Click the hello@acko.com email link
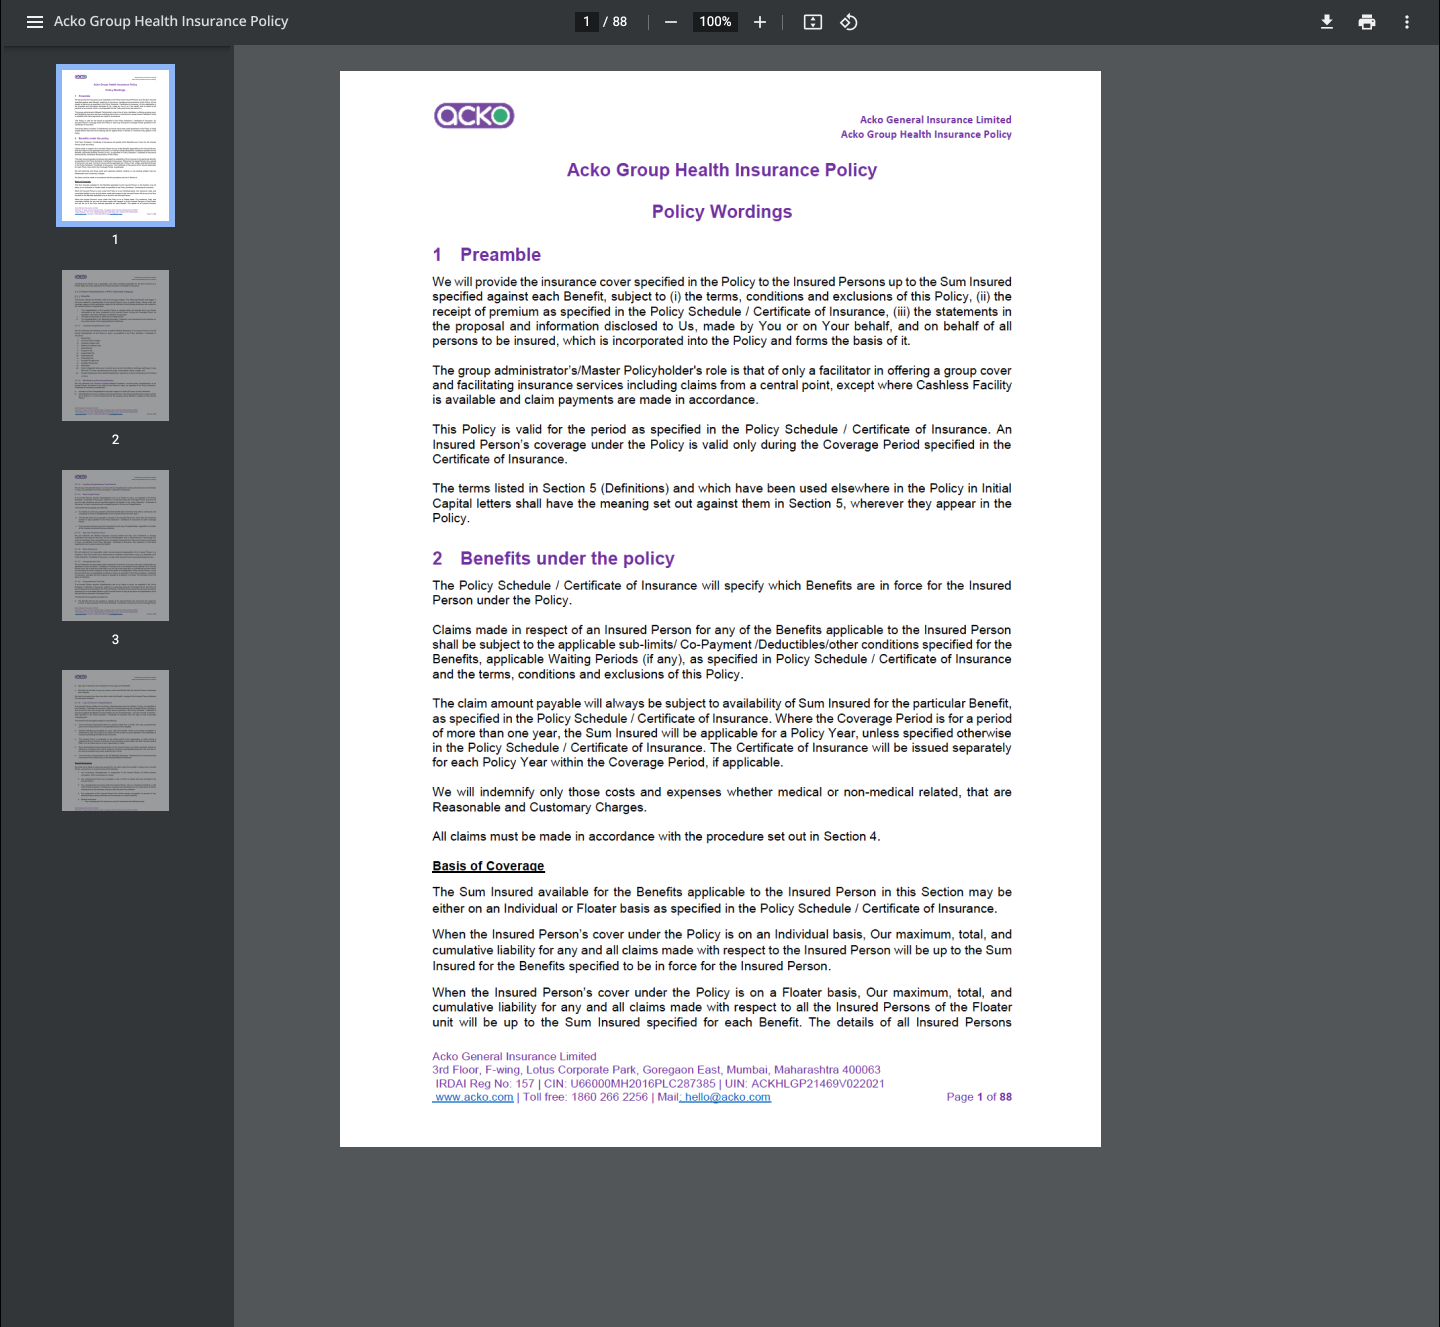This screenshot has width=1440, height=1327. pyautogui.click(x=726, y=1097)
